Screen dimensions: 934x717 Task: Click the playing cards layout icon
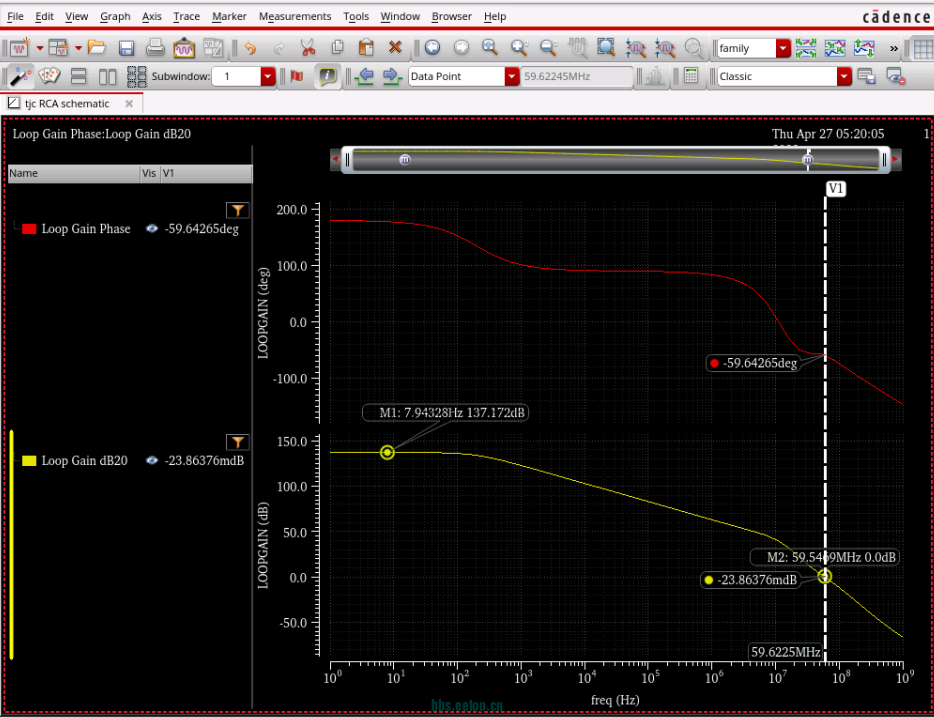[49, 76]
